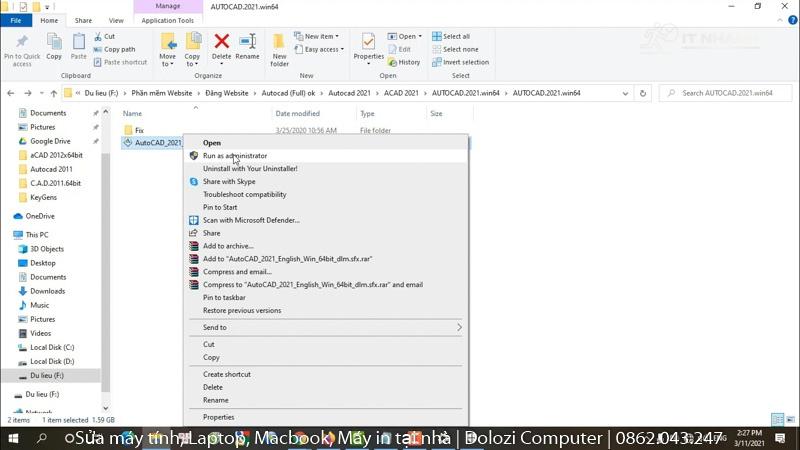Screen dimensions: 800x450
Task: Open the Action Center notification icon
Action: point(780,438)
